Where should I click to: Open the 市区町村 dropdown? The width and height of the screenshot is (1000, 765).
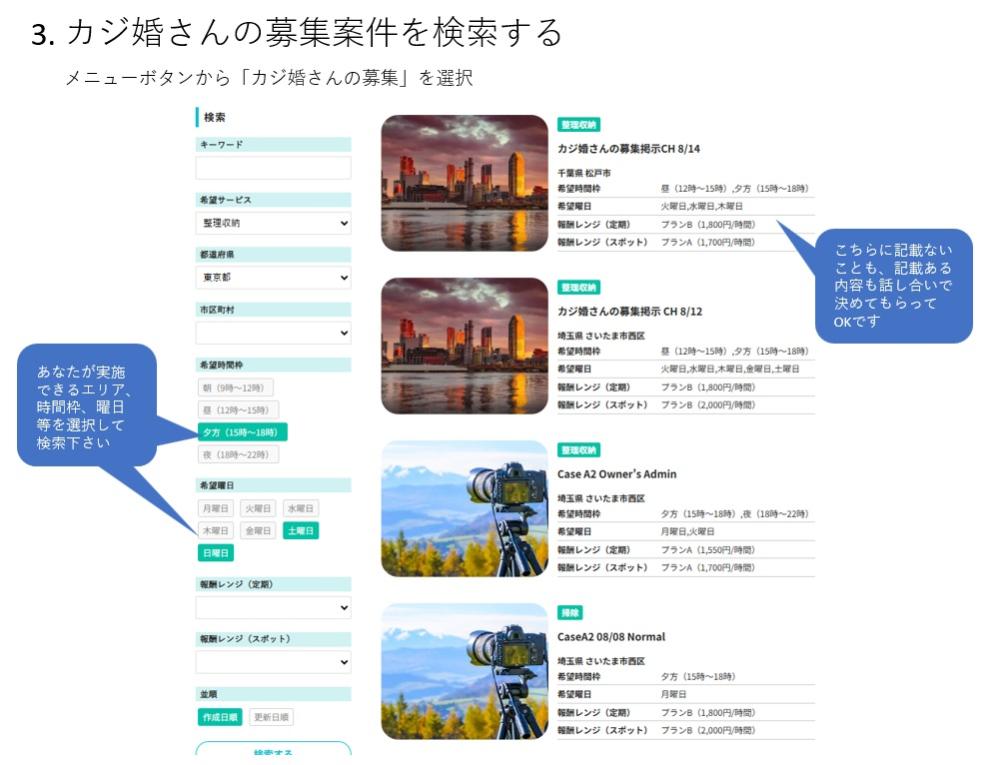tap(273, 333)
